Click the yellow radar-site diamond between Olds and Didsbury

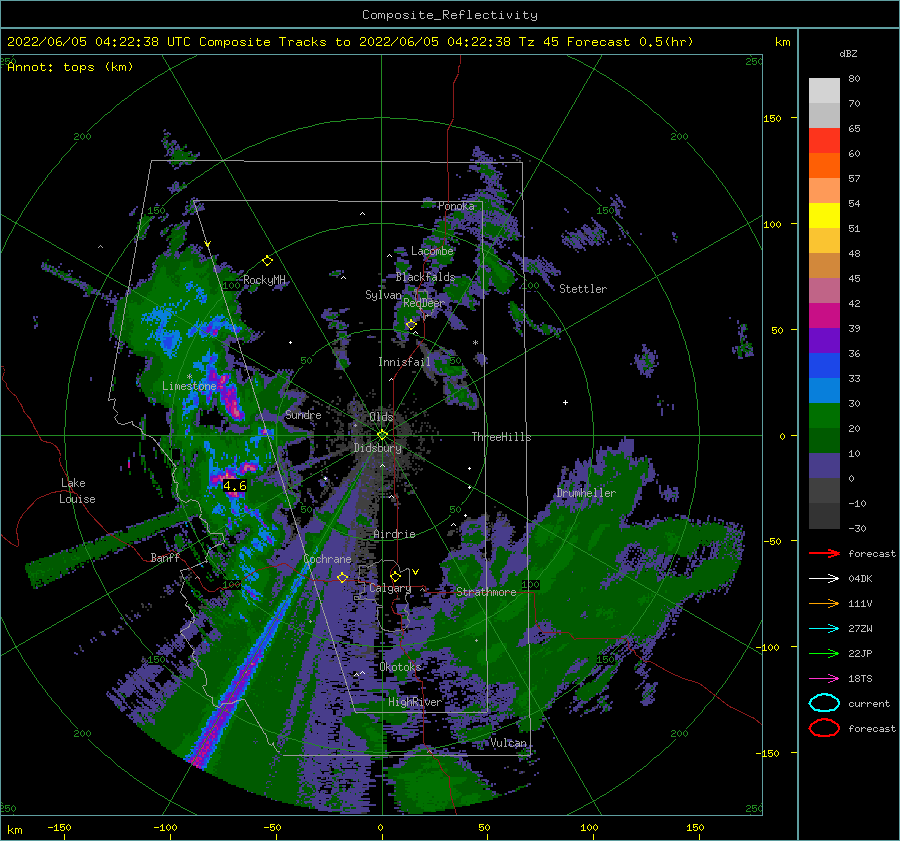[382, 435]
